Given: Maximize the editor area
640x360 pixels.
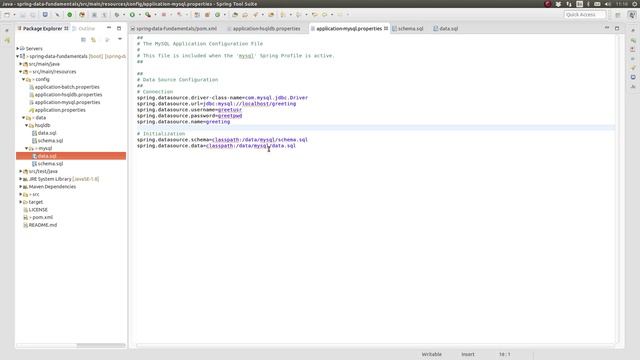Looking at the screenshot, I should point(617,28).
